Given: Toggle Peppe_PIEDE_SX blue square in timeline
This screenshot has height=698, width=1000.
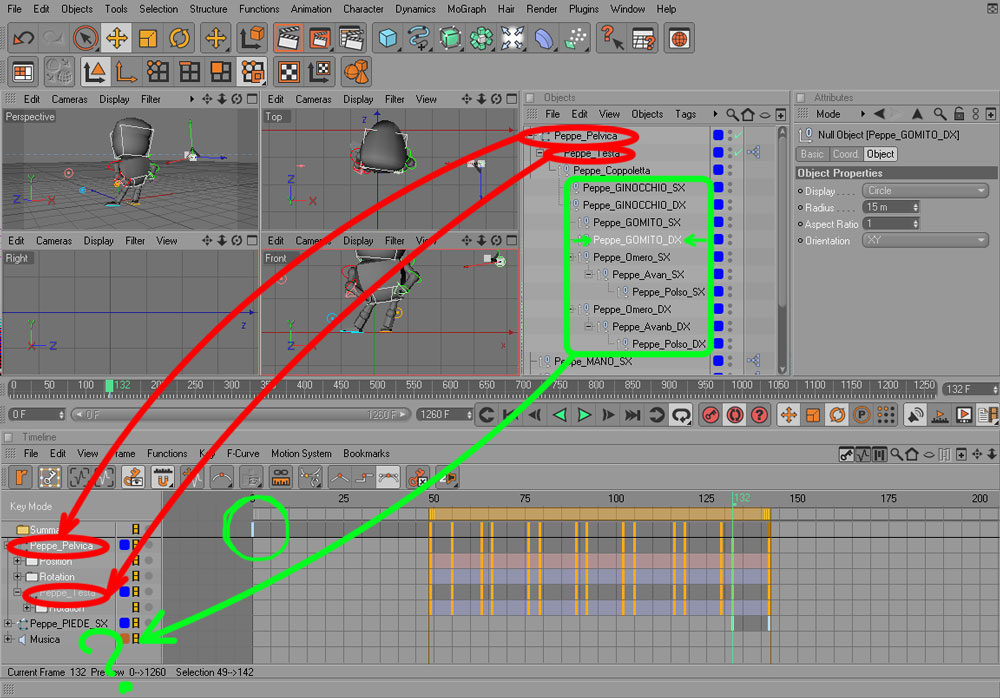Looking at the screenshot, I should [x=124, y=623].
